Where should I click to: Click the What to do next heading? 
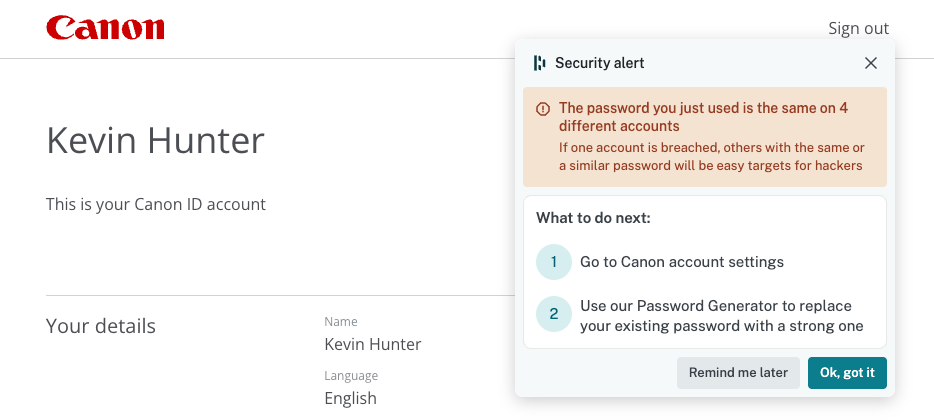point(593,218)
